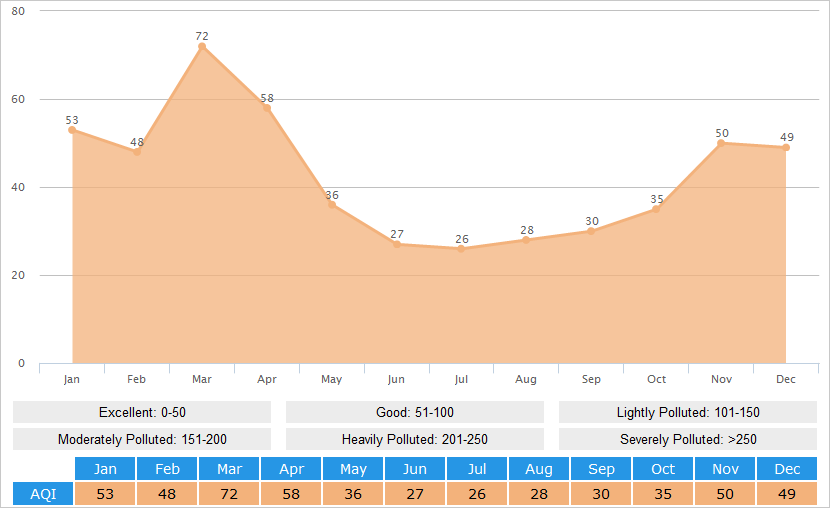The width and height of the screenshot is (830, 508).
Task: Select the Mar table column header
Action: pos(229,469)
